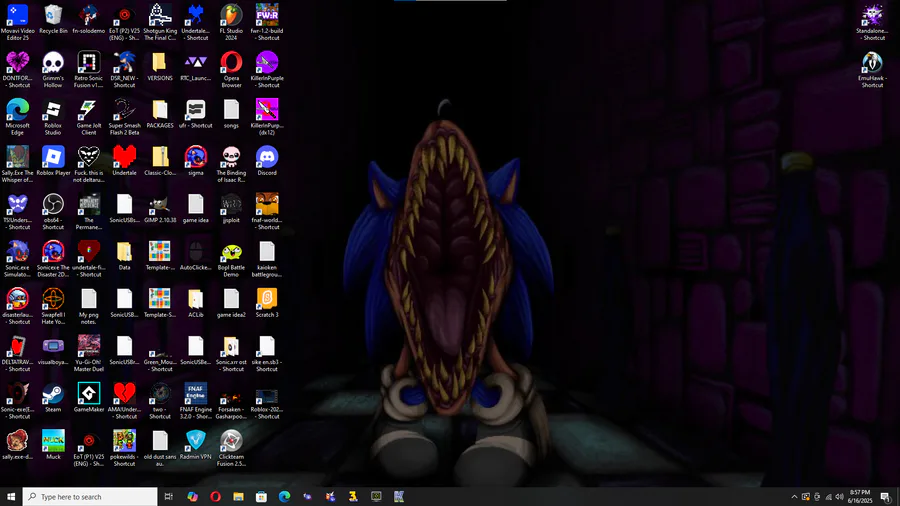The image size is (900, 506).
Task: Open File Explorer from the taskbar
Action: tap(238, 497)
